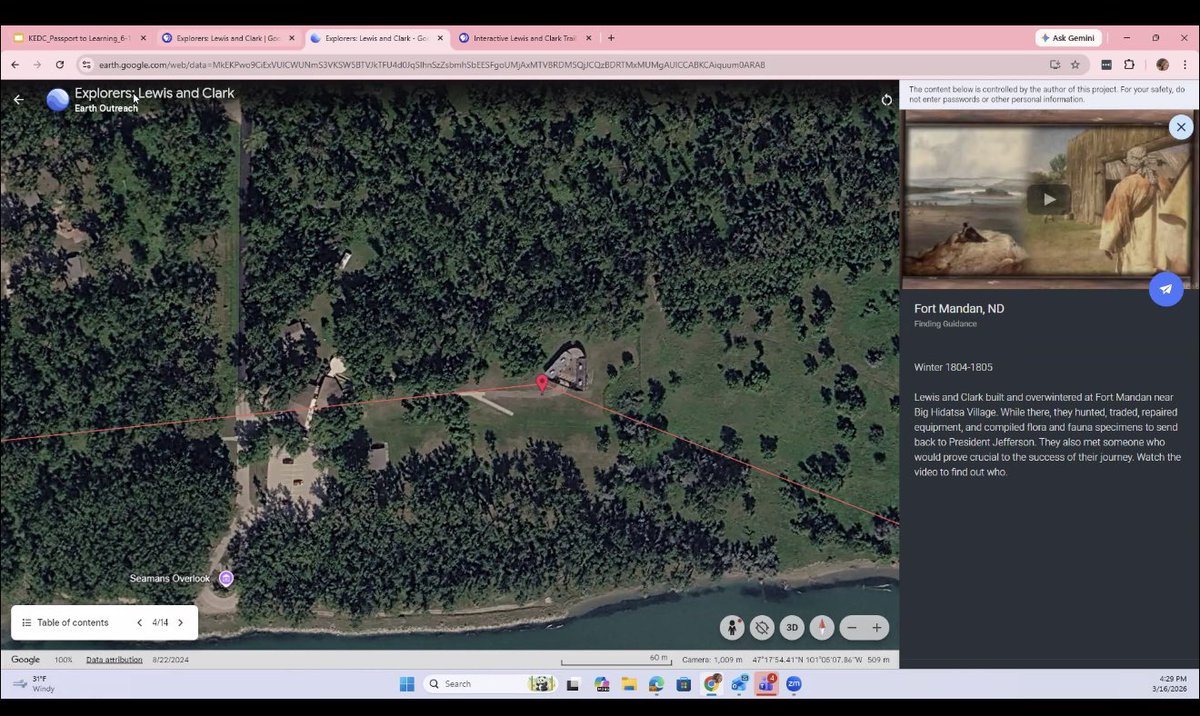This screenshot has height=716, width=1200.
Task: Click the Google Earth globe logo
Action: pos(58,99)
